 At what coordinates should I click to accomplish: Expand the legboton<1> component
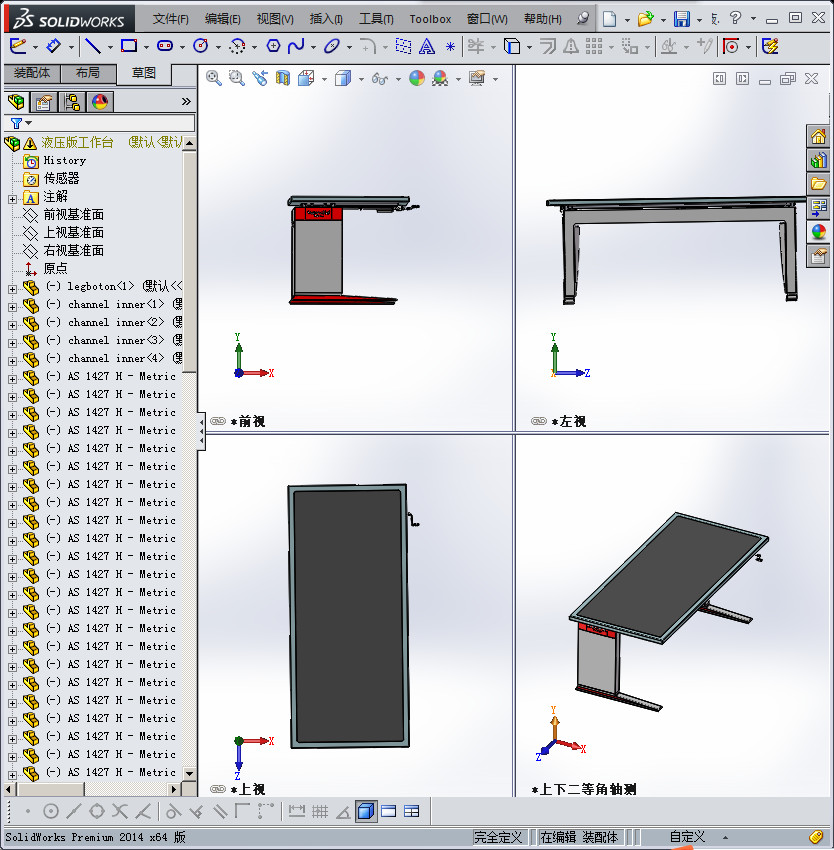[x=12, y=289]
